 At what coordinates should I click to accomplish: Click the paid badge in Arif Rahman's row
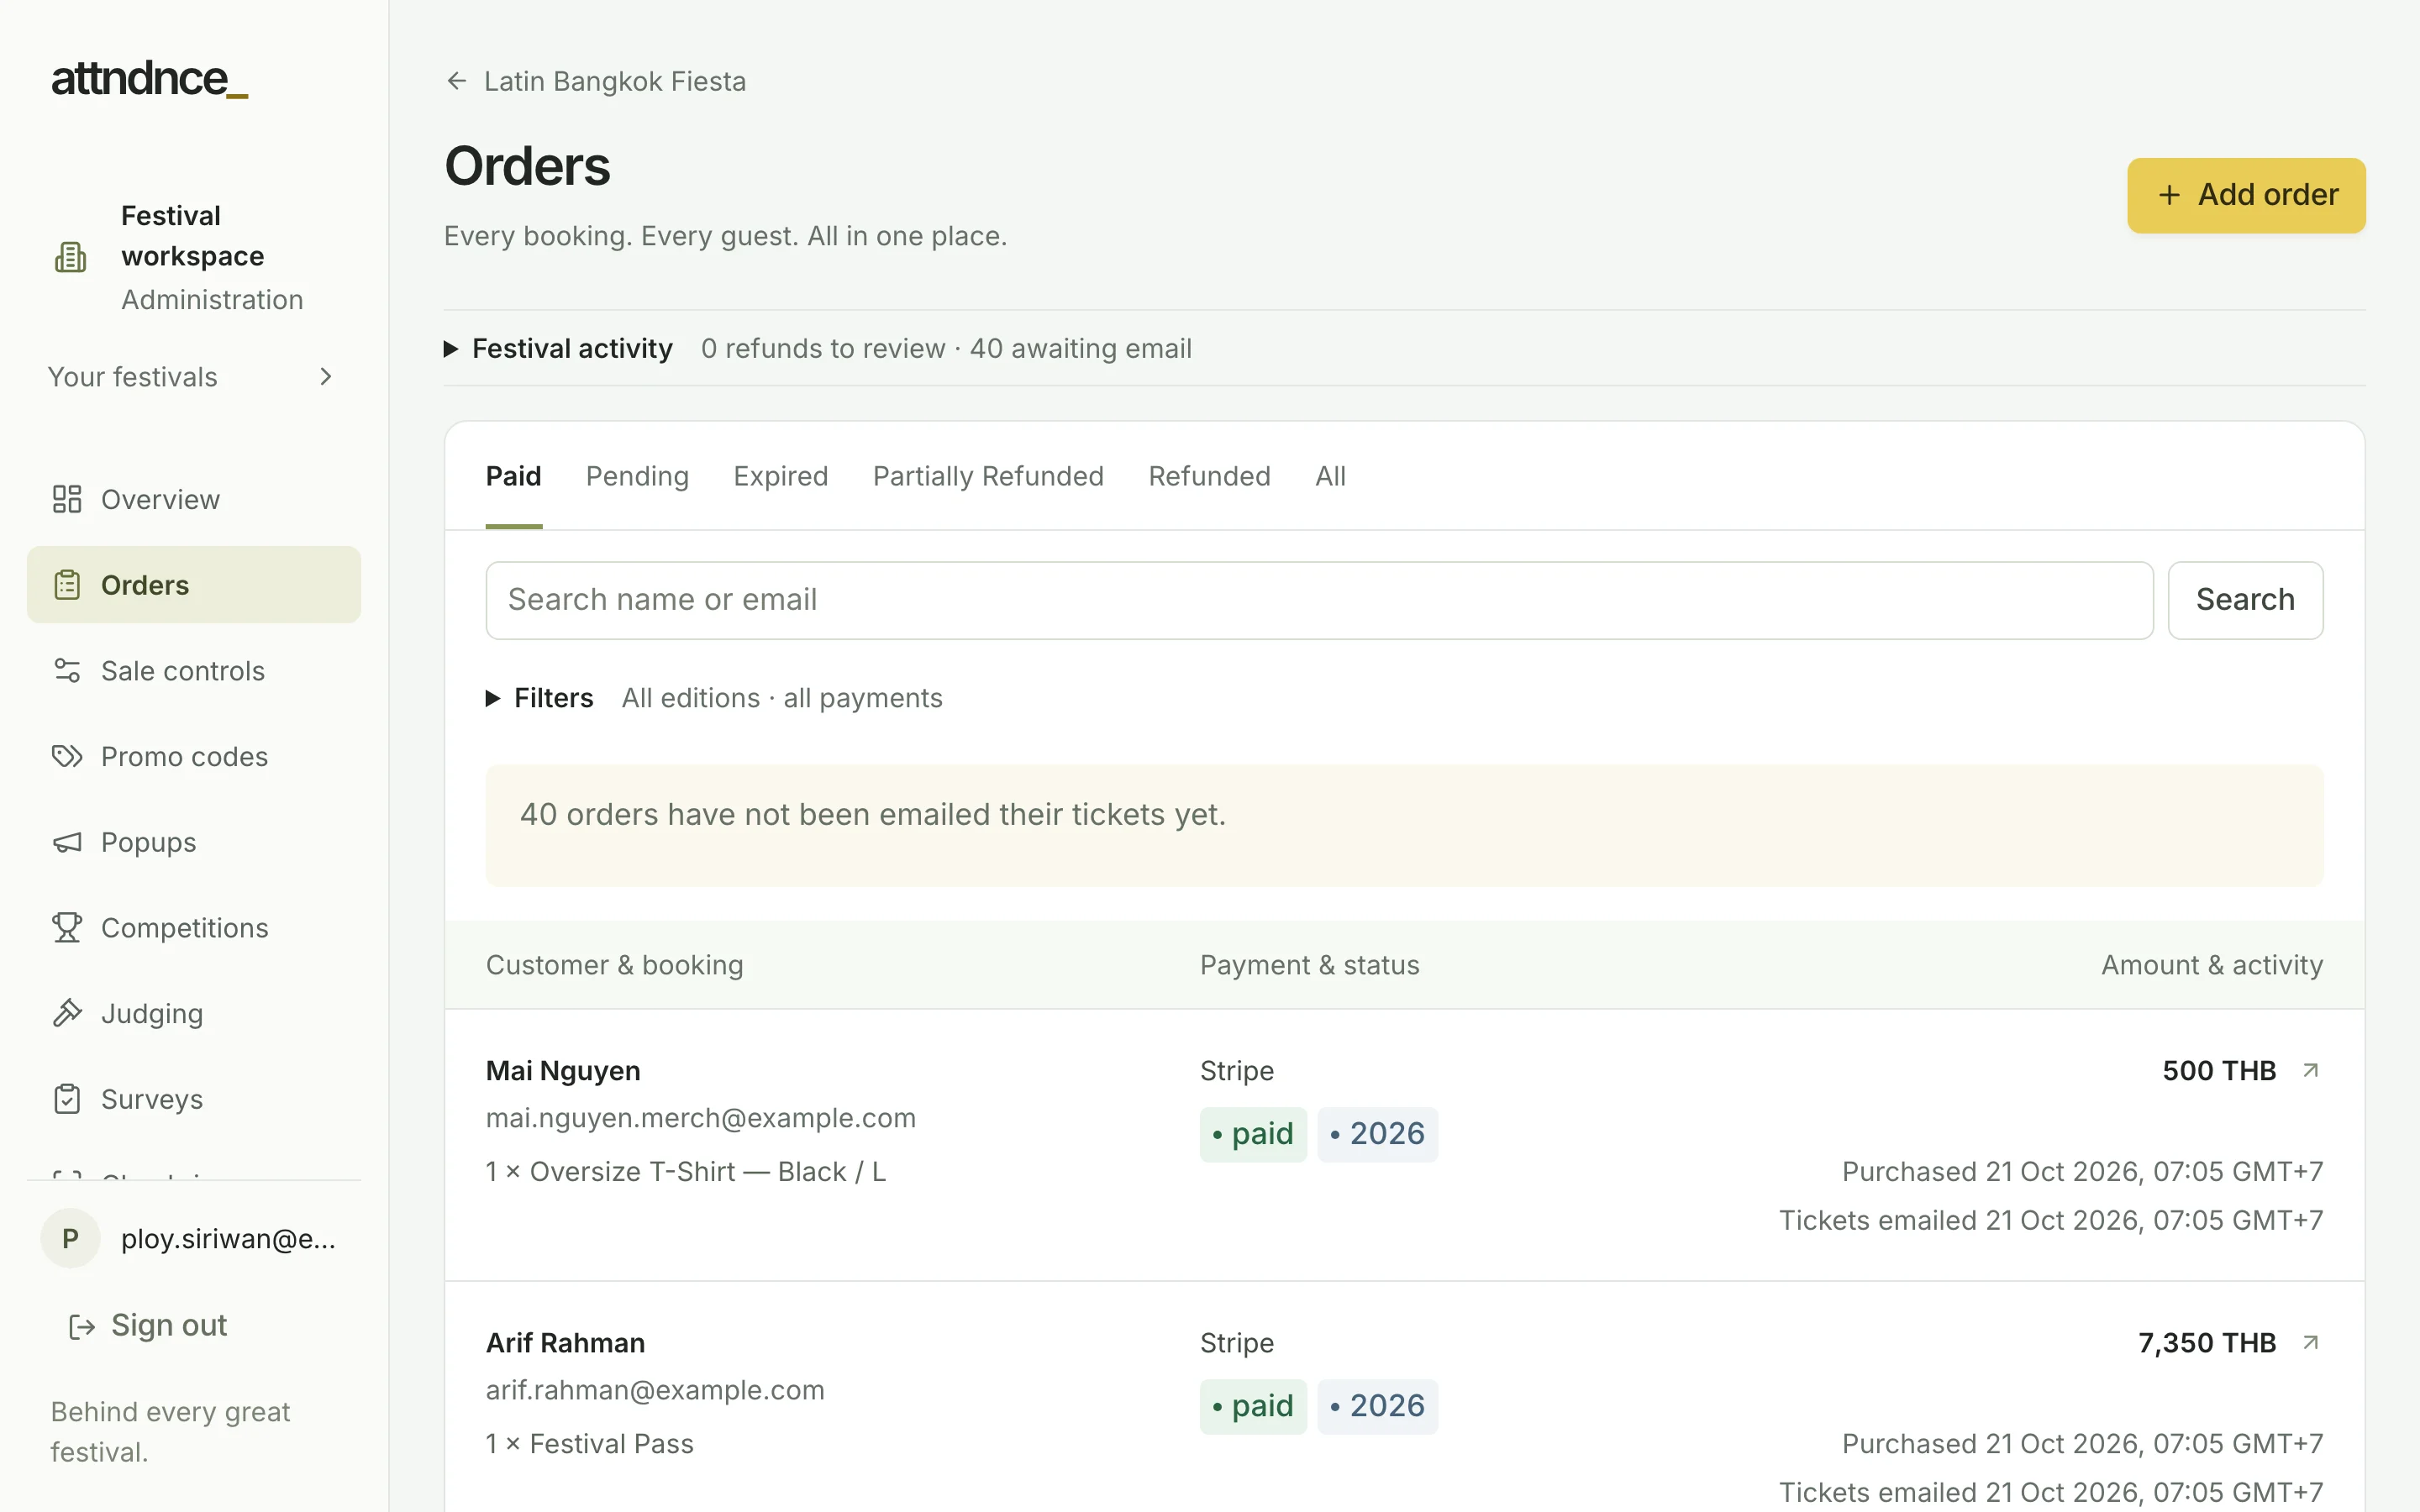point(1252,1406)
